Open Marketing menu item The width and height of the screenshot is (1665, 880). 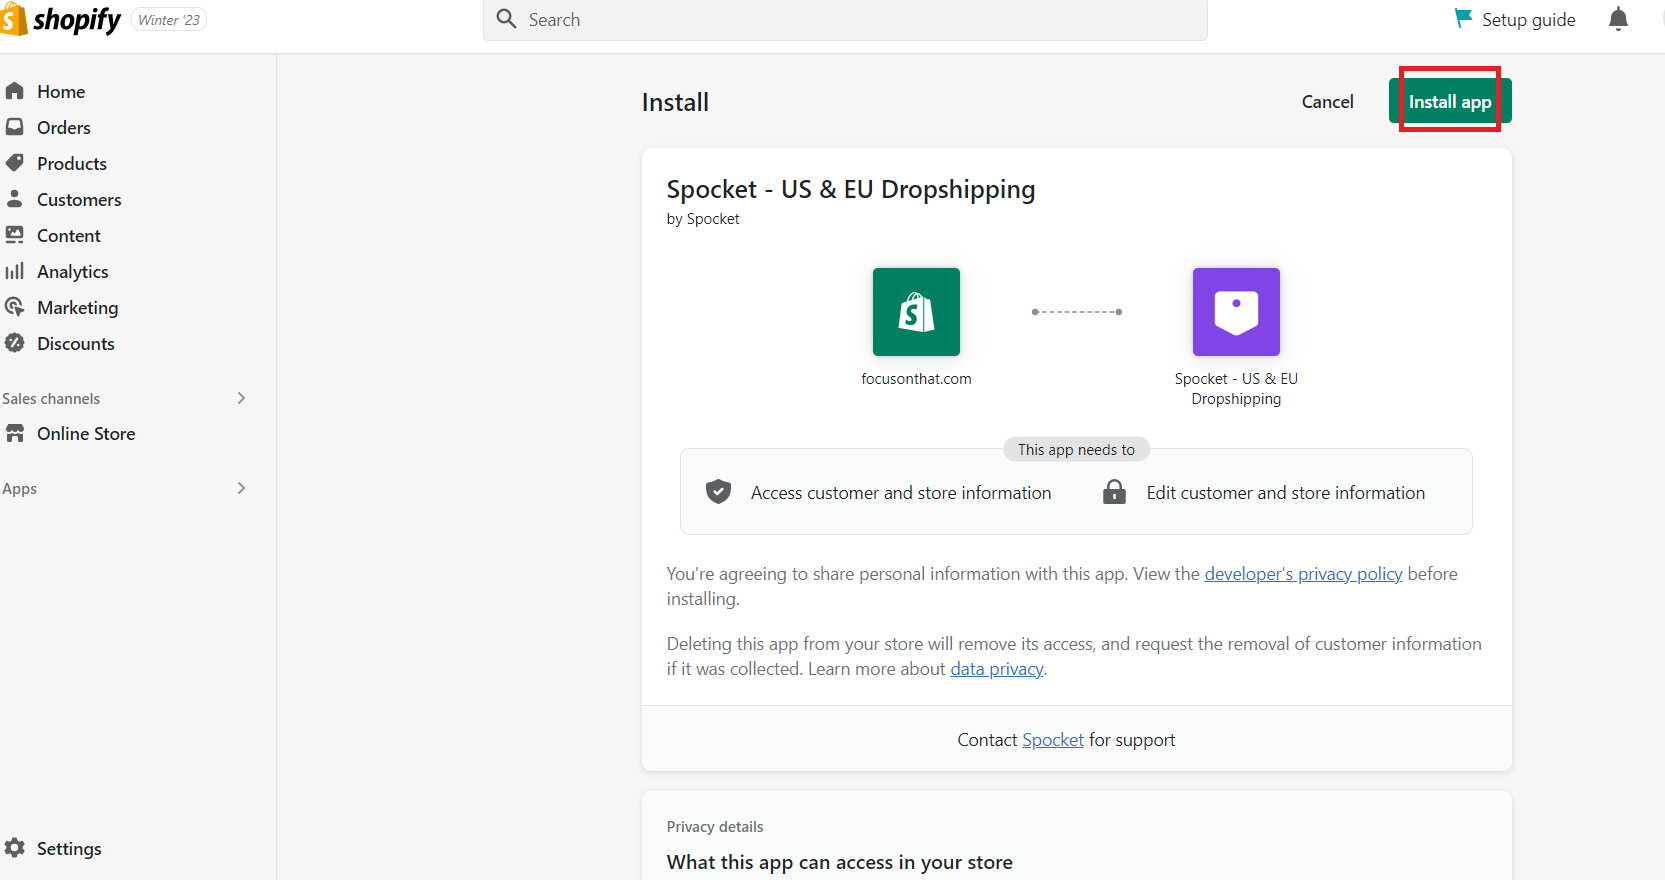pos(78,307)
